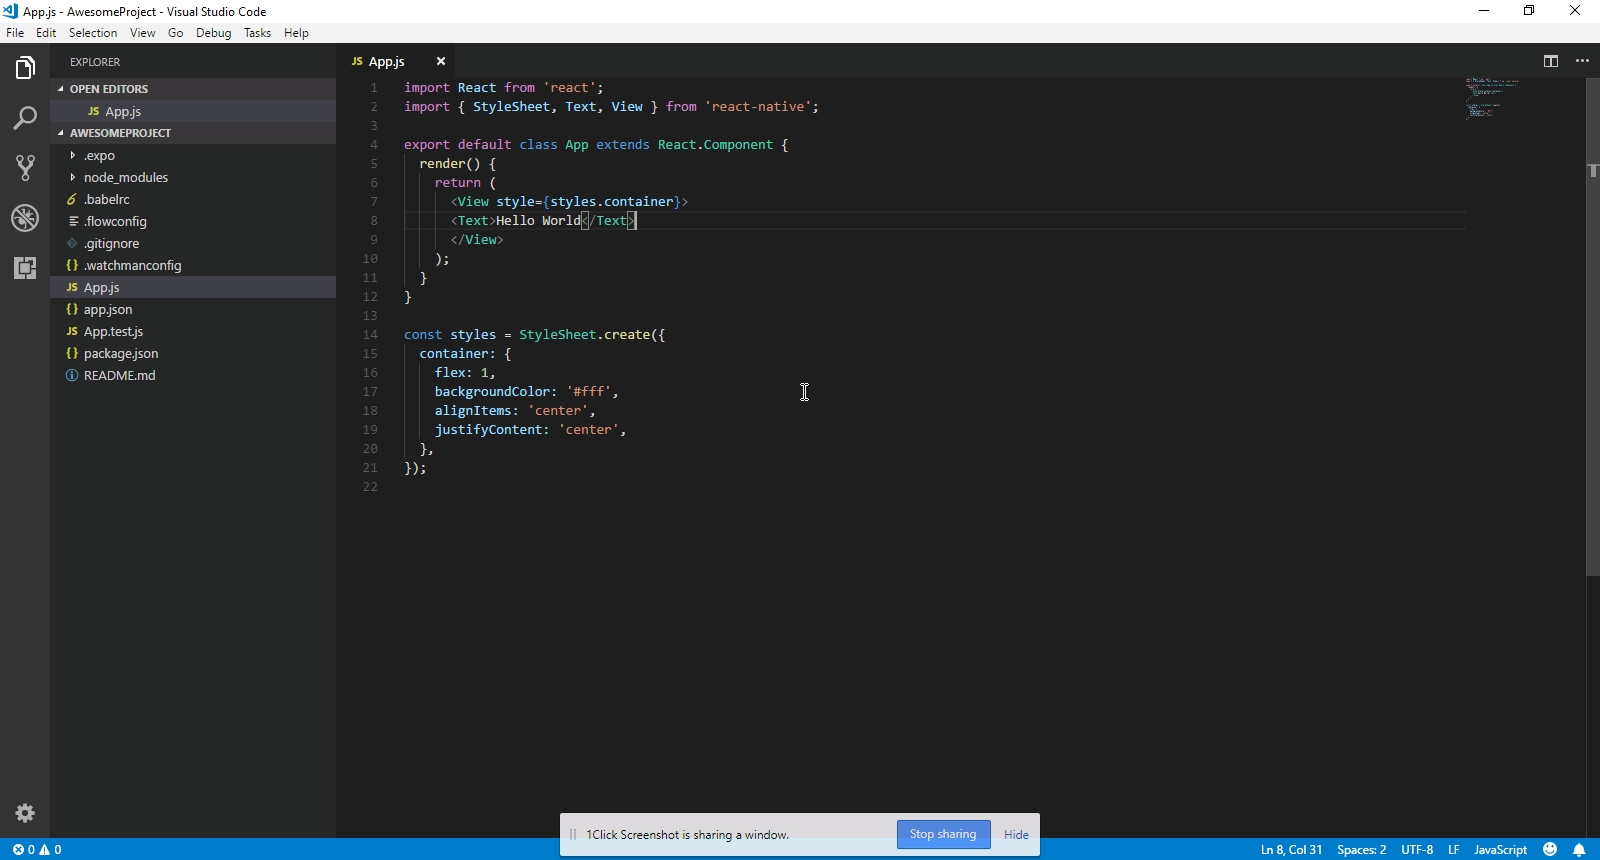
Task: Open package.json file
Action: click(x=193, y=353)
